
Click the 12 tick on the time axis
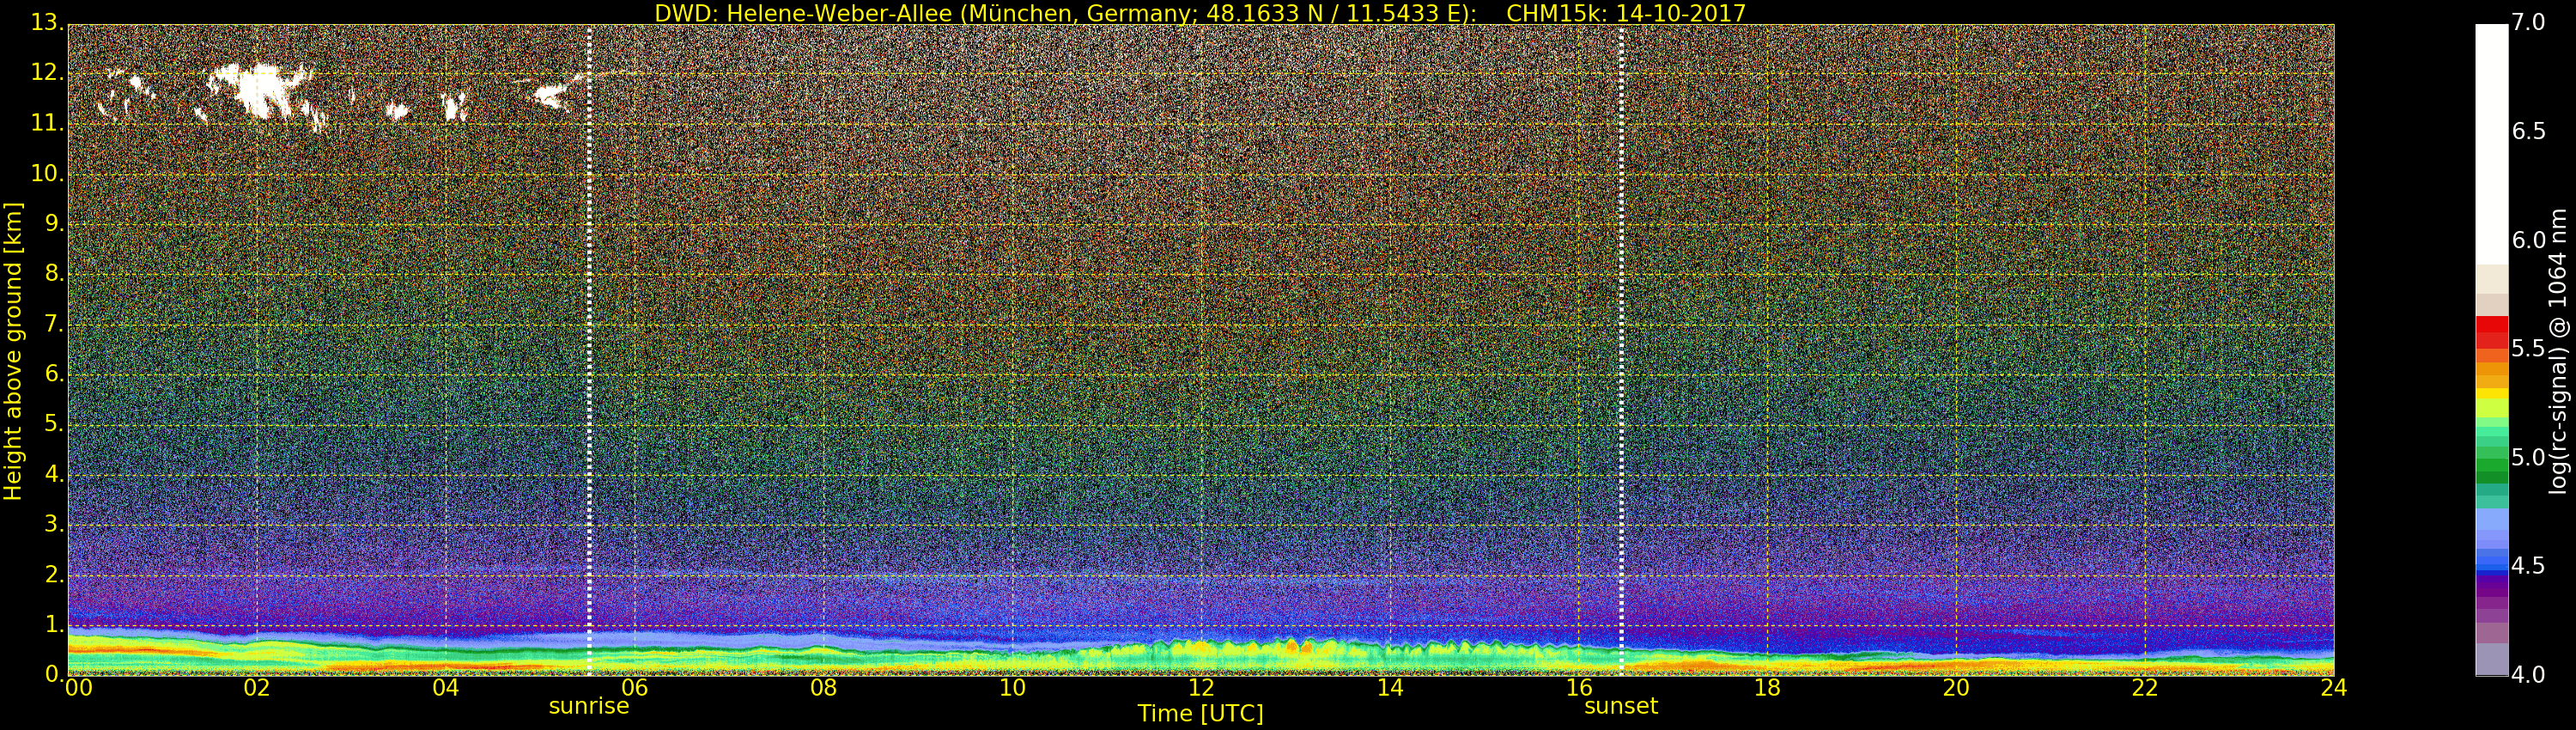click(x=1200, y=688)
